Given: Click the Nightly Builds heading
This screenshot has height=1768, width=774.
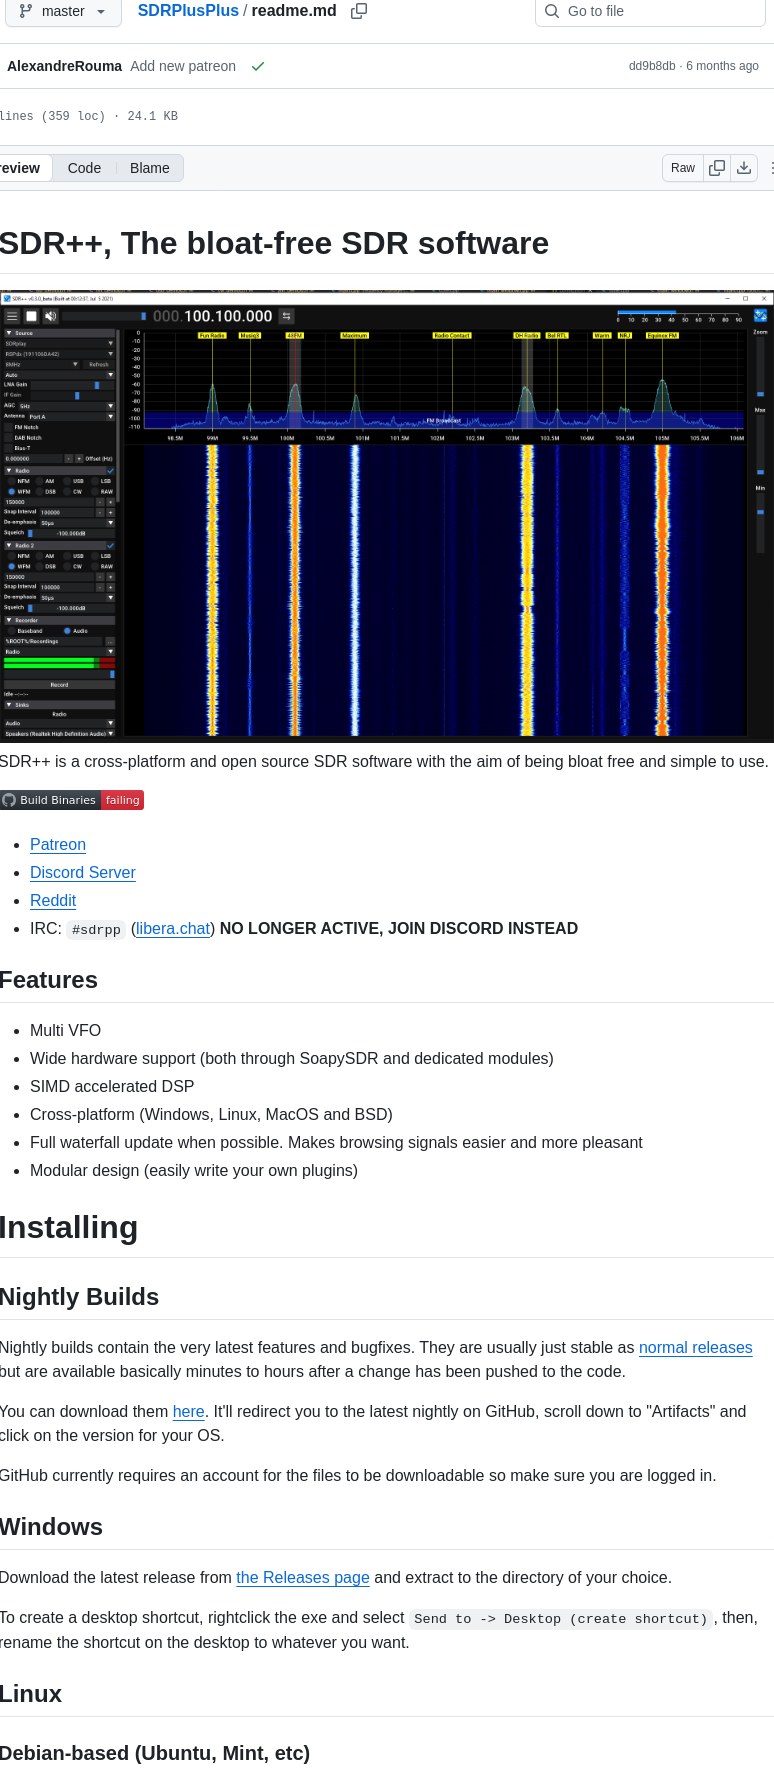Looking at the screenshot, I should 79,1296.
